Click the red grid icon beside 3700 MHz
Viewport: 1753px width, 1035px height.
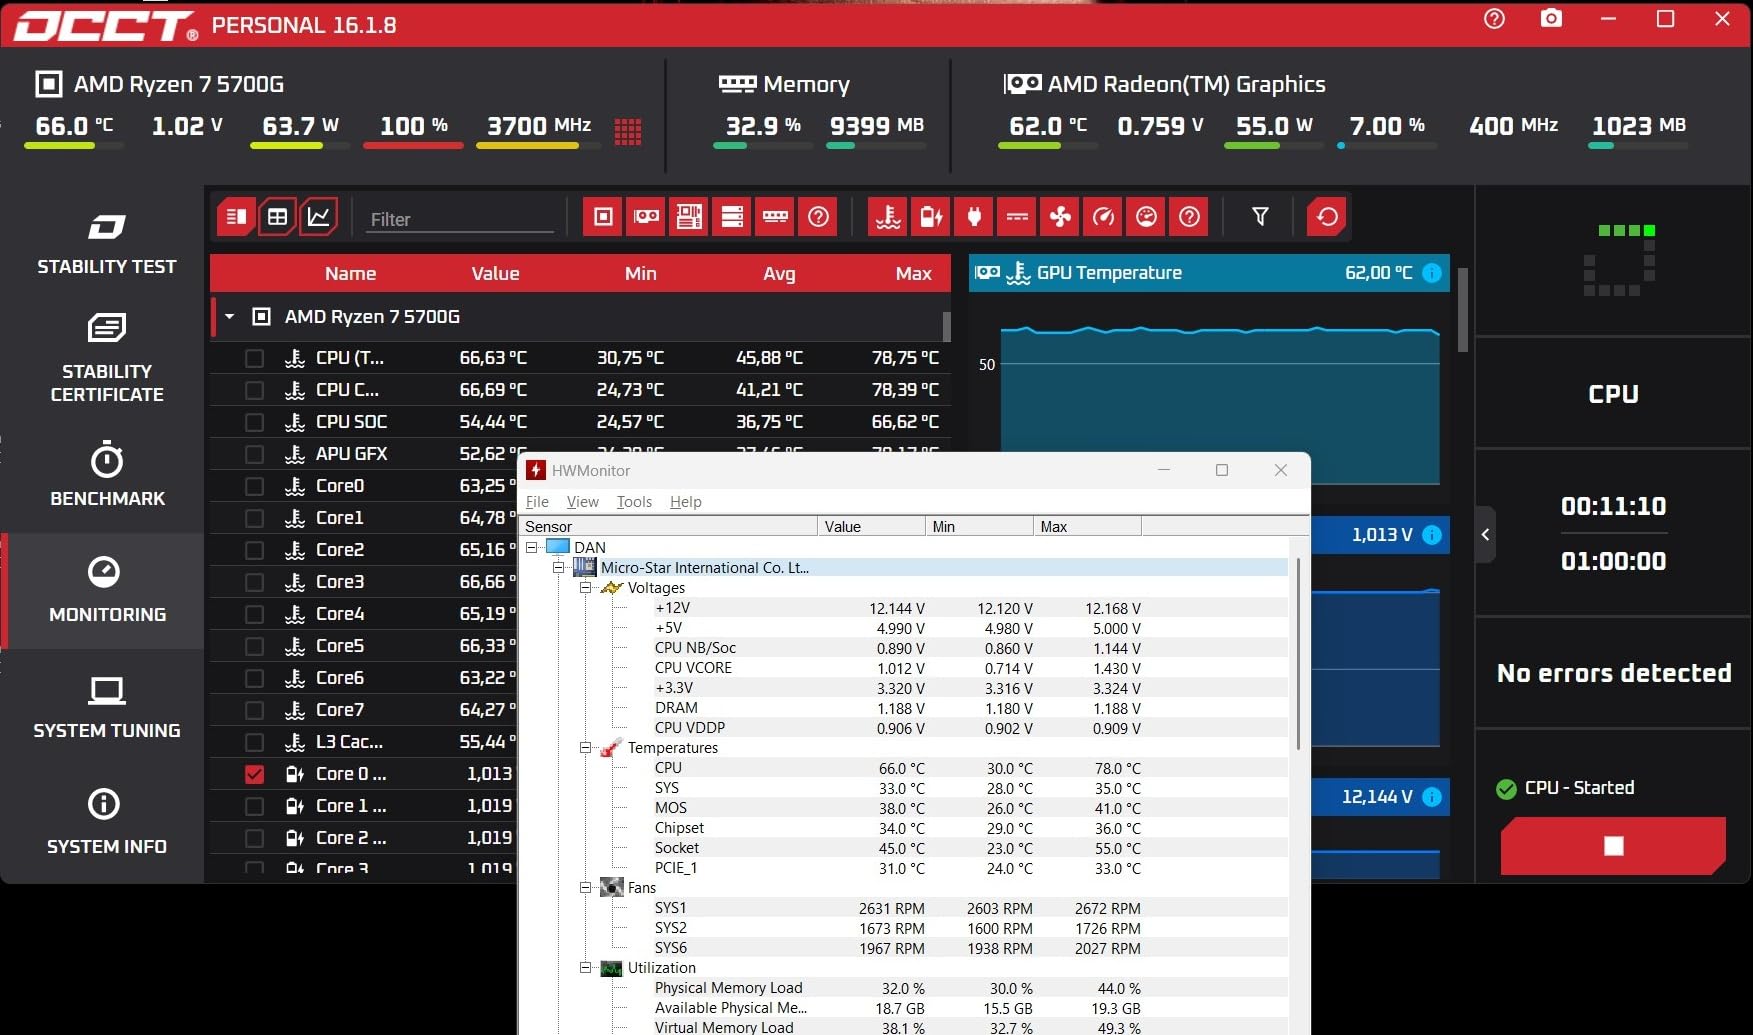(x=628, y=131)
